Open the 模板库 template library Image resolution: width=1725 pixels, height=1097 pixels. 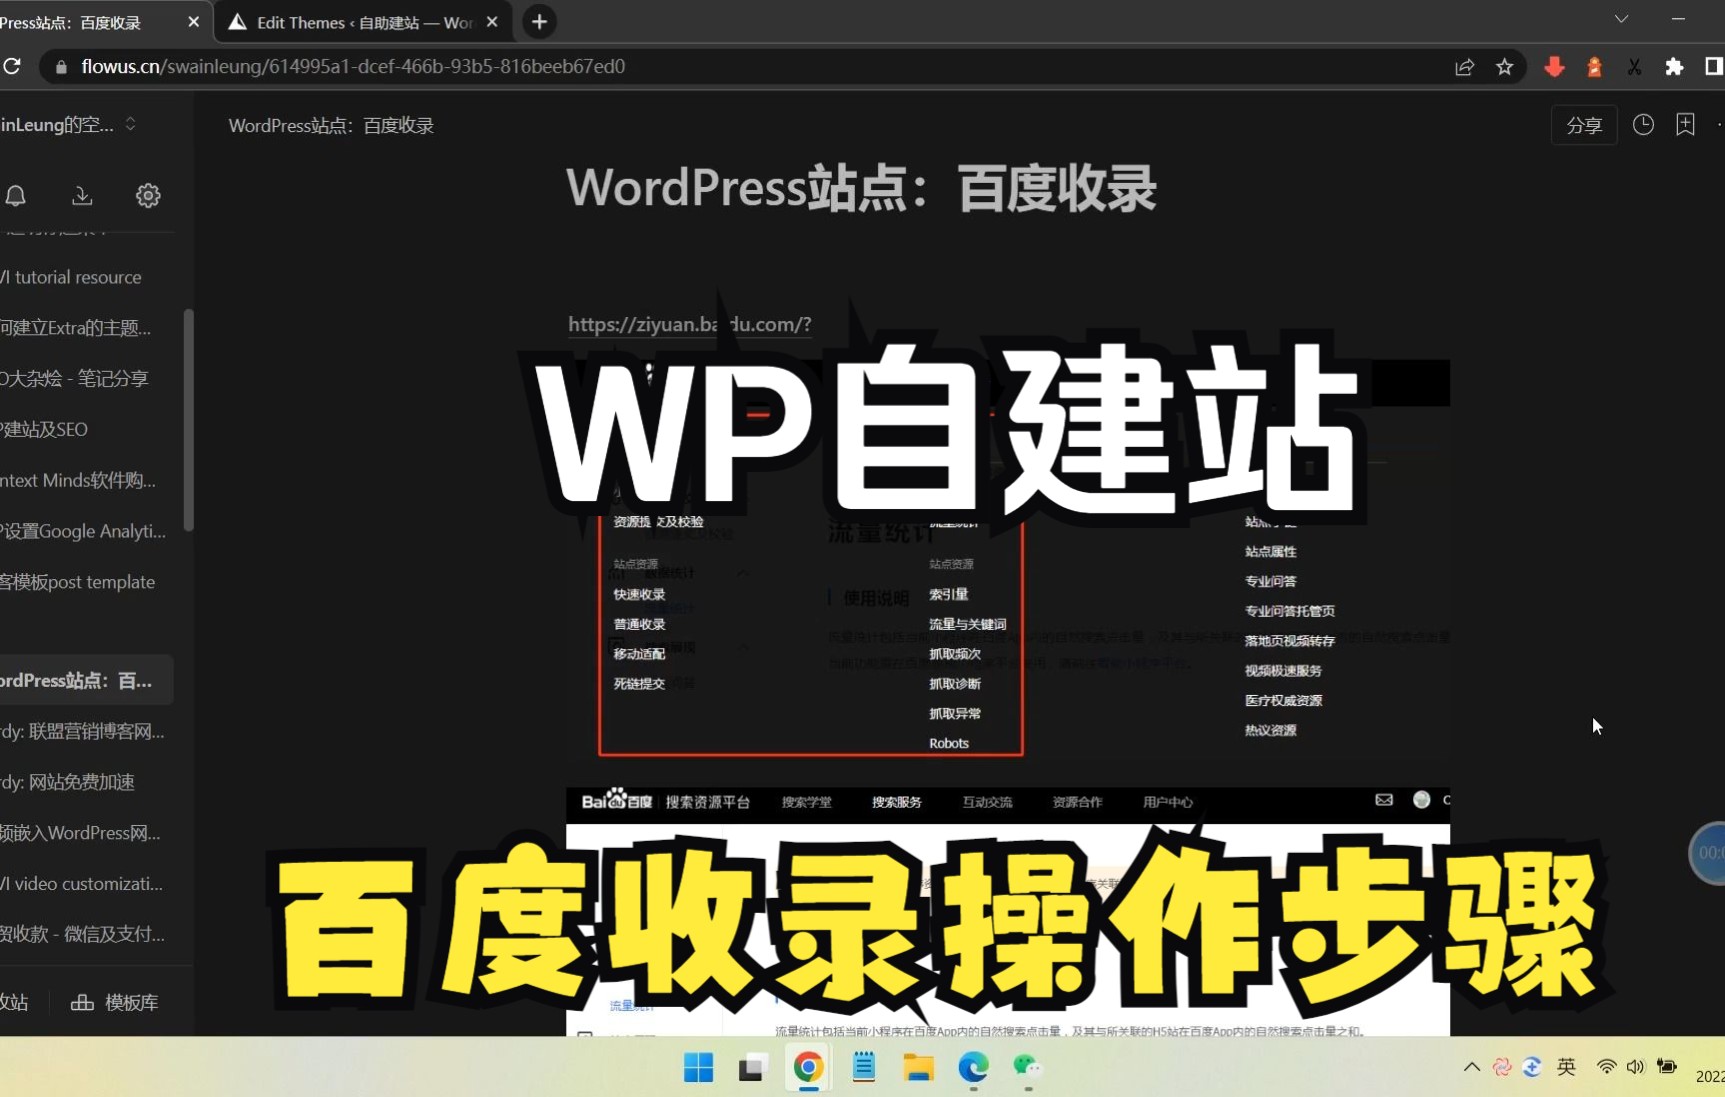pos(114,1002)
